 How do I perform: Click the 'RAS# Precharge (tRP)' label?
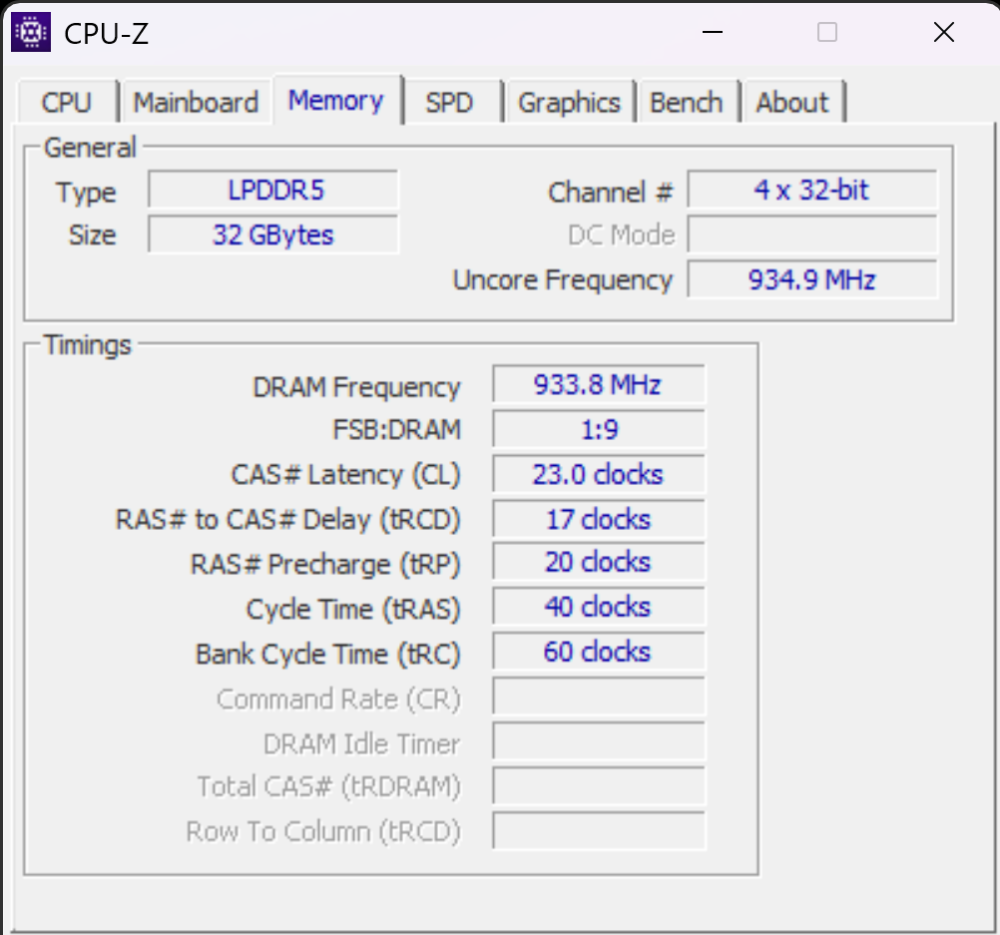point(325,564)
